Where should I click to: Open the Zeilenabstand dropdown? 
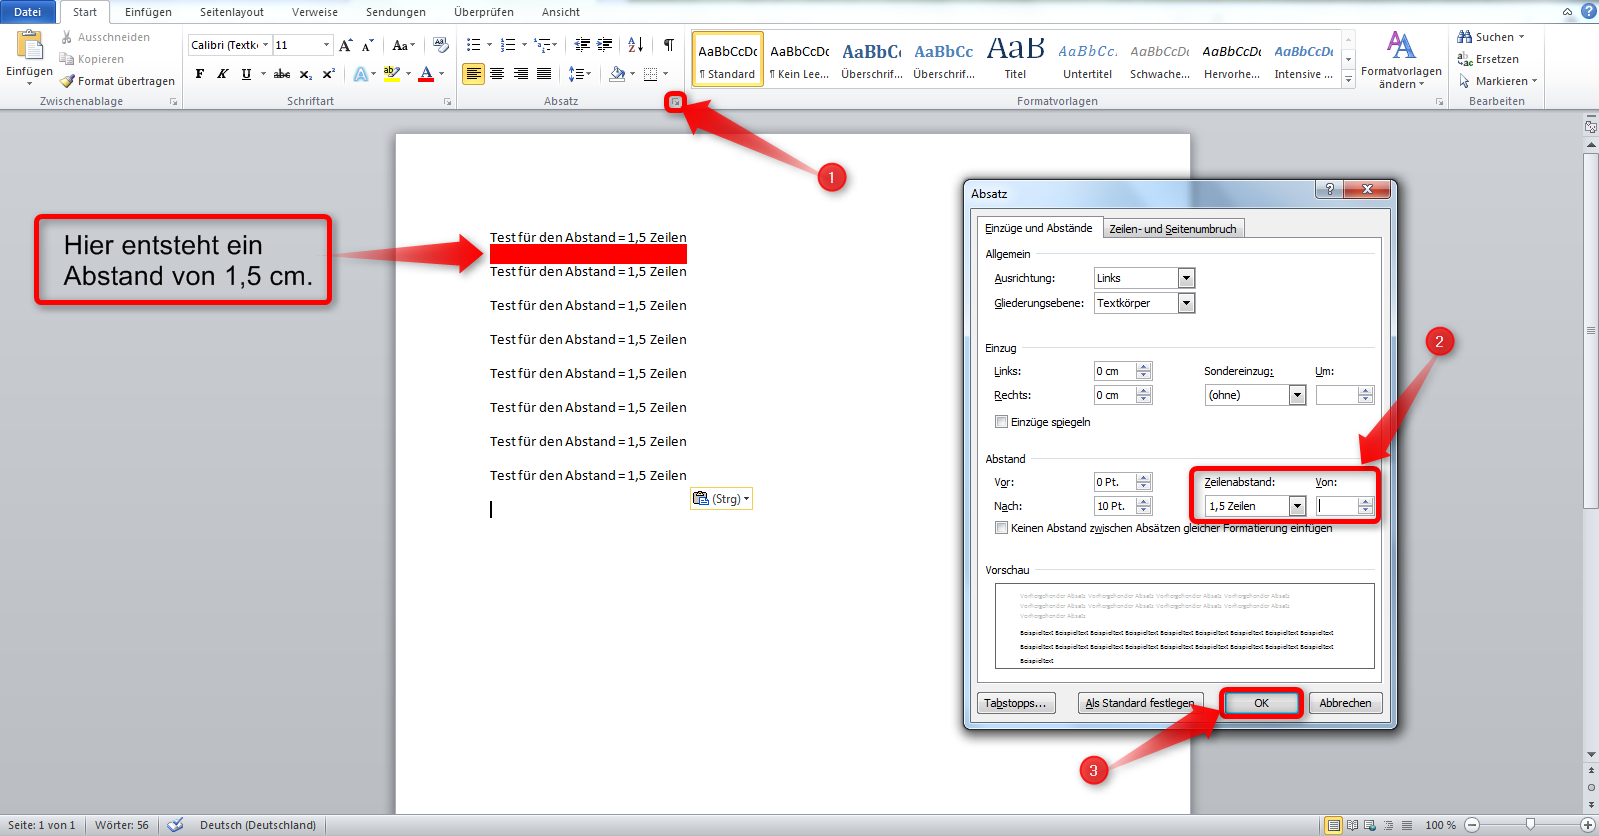click(1297, 506)
